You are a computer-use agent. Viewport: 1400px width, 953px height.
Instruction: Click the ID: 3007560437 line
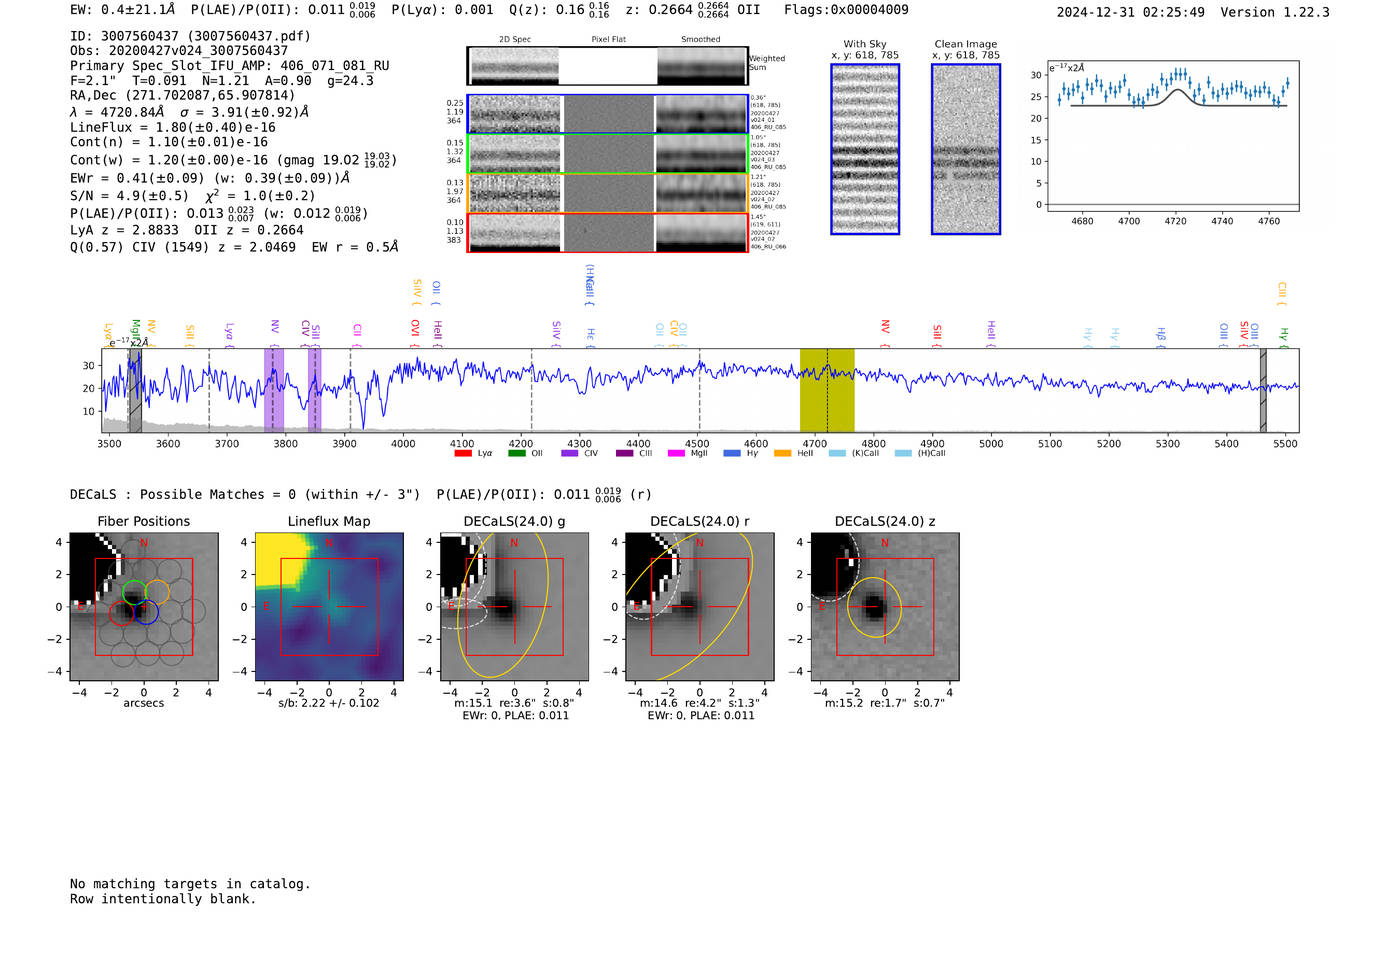pyautogui.click(x=190, y=36)
